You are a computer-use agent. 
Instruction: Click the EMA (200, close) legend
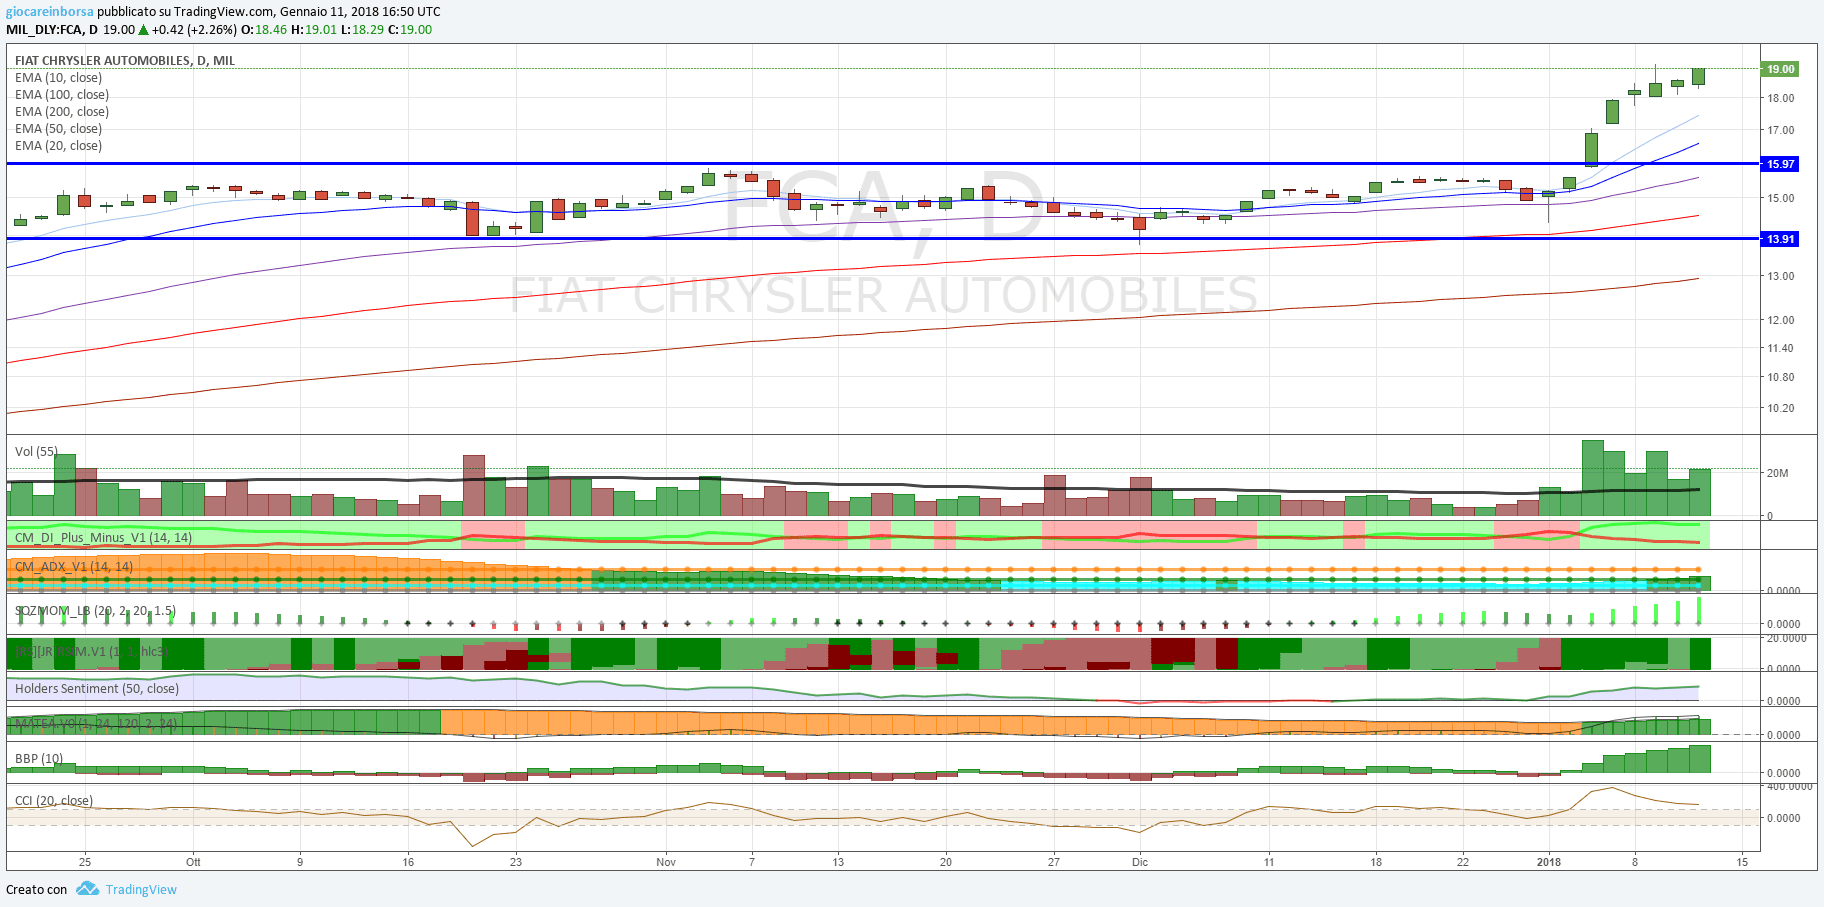coord(62,112)
